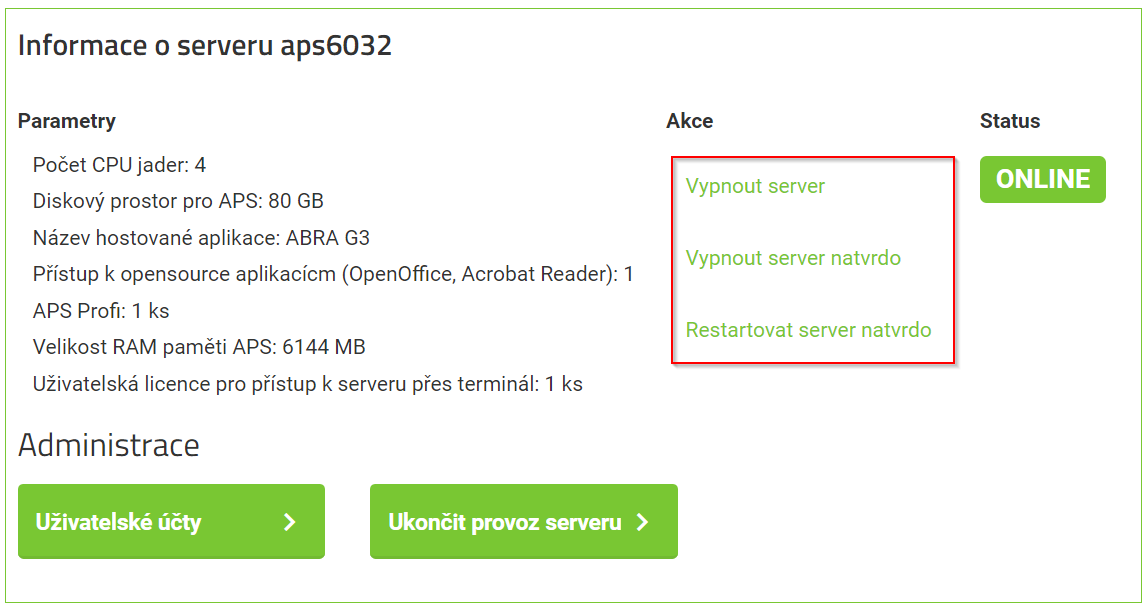Click the Parametry column heading

[67, 121]
